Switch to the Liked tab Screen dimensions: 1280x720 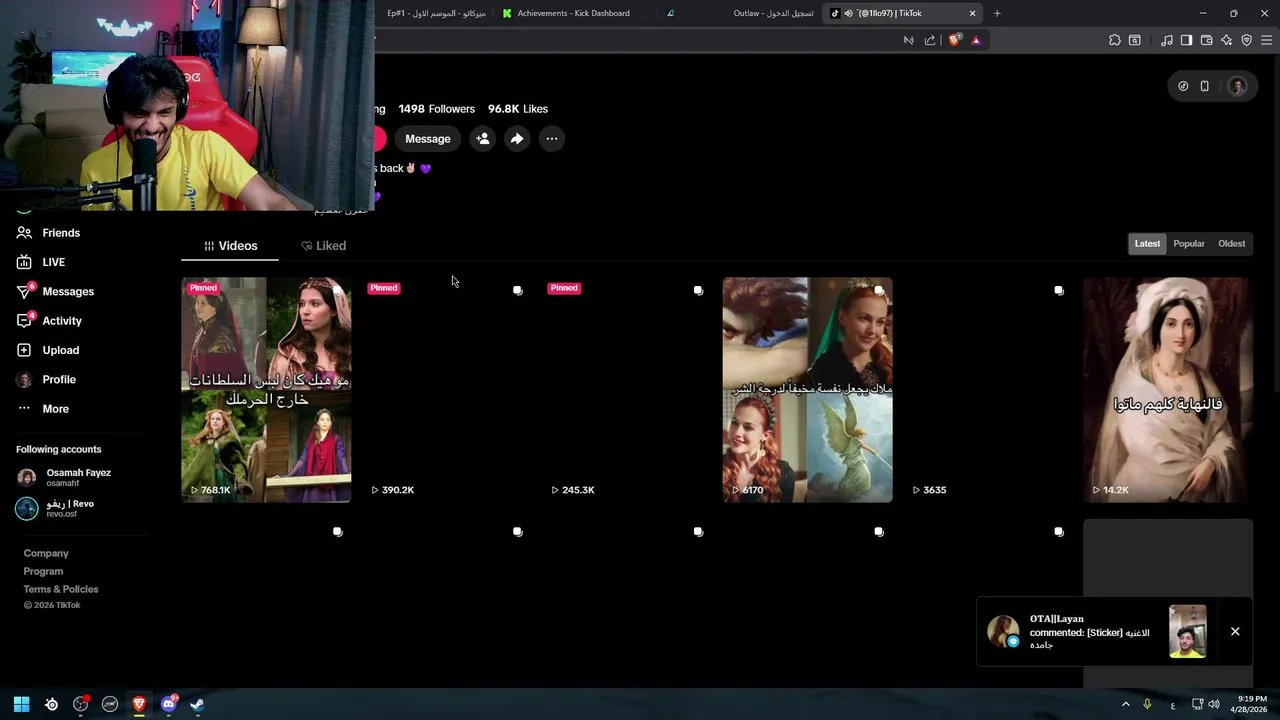(323, 246)
